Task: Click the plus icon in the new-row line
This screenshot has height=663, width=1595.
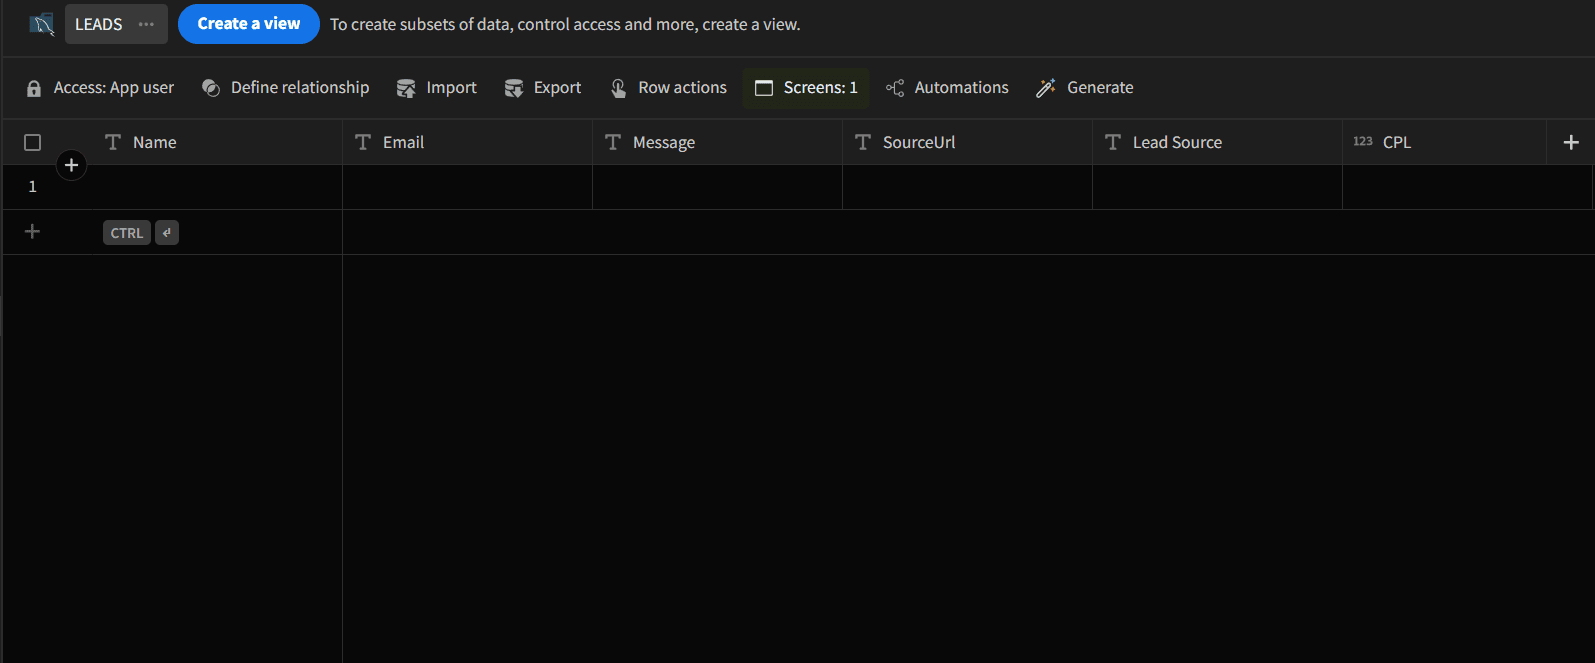Action: coord(33,232)
